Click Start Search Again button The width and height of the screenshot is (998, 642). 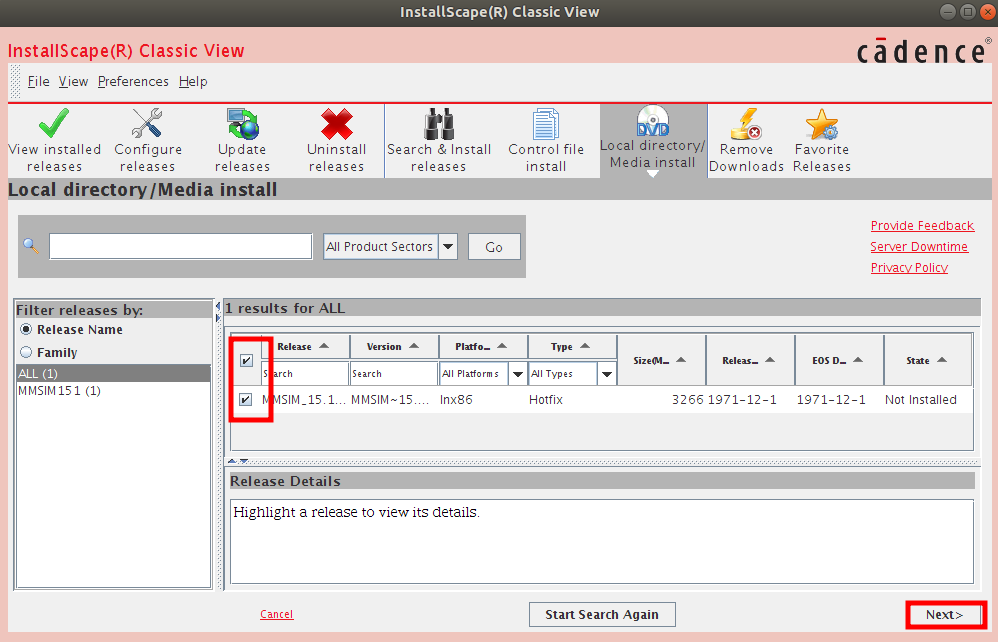(x=602, y=615)
